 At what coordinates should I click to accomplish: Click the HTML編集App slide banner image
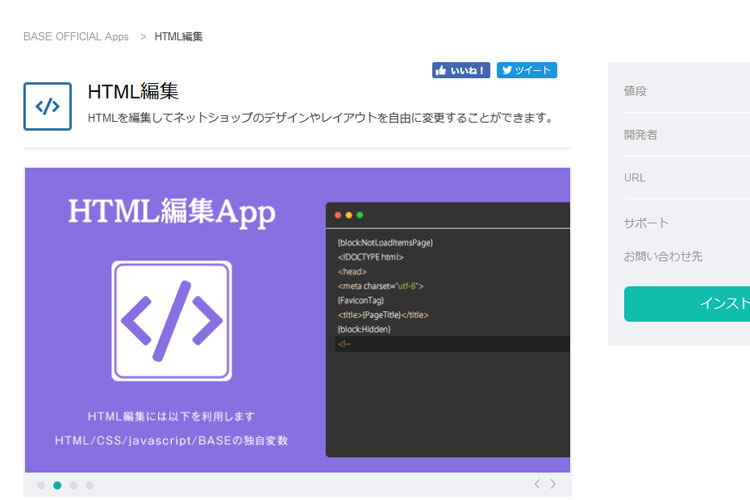point(297,319)
